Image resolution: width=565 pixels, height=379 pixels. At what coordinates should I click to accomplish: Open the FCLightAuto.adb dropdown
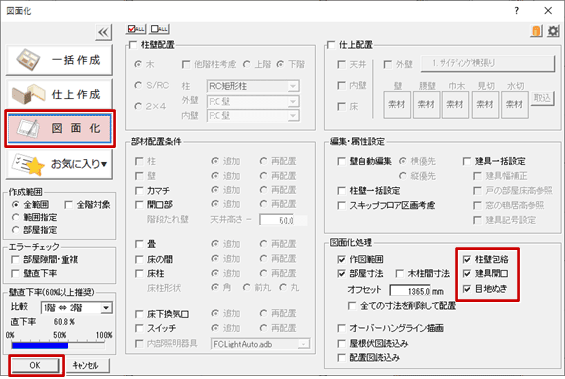coord(260,344)
